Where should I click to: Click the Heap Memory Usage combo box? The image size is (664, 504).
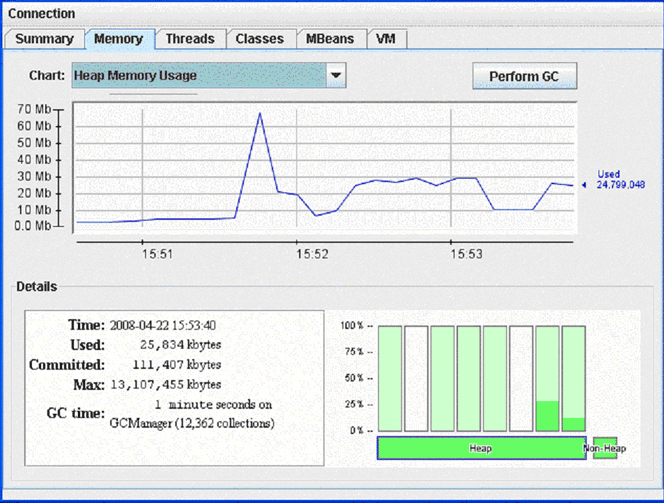click(198, 75)
